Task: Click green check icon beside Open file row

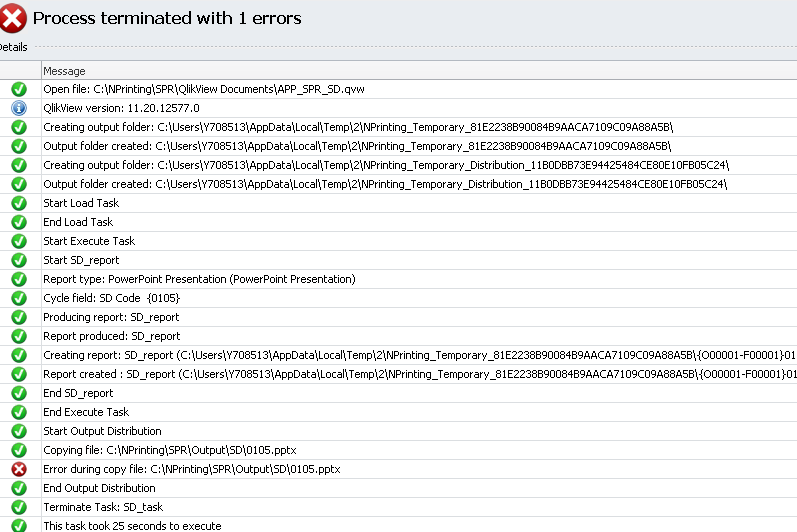Action: tap(19, 89)
